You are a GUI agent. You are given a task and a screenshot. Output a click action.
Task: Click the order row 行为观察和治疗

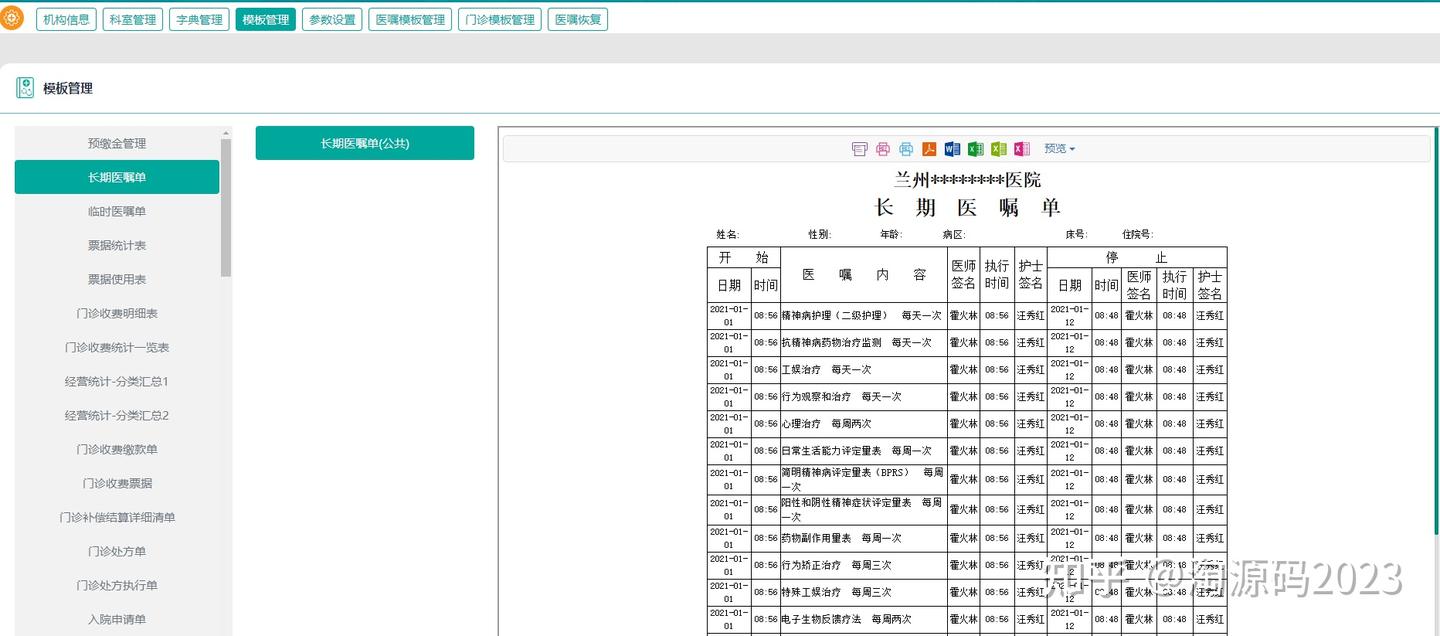pyautogui.click(x=863, y=396)
